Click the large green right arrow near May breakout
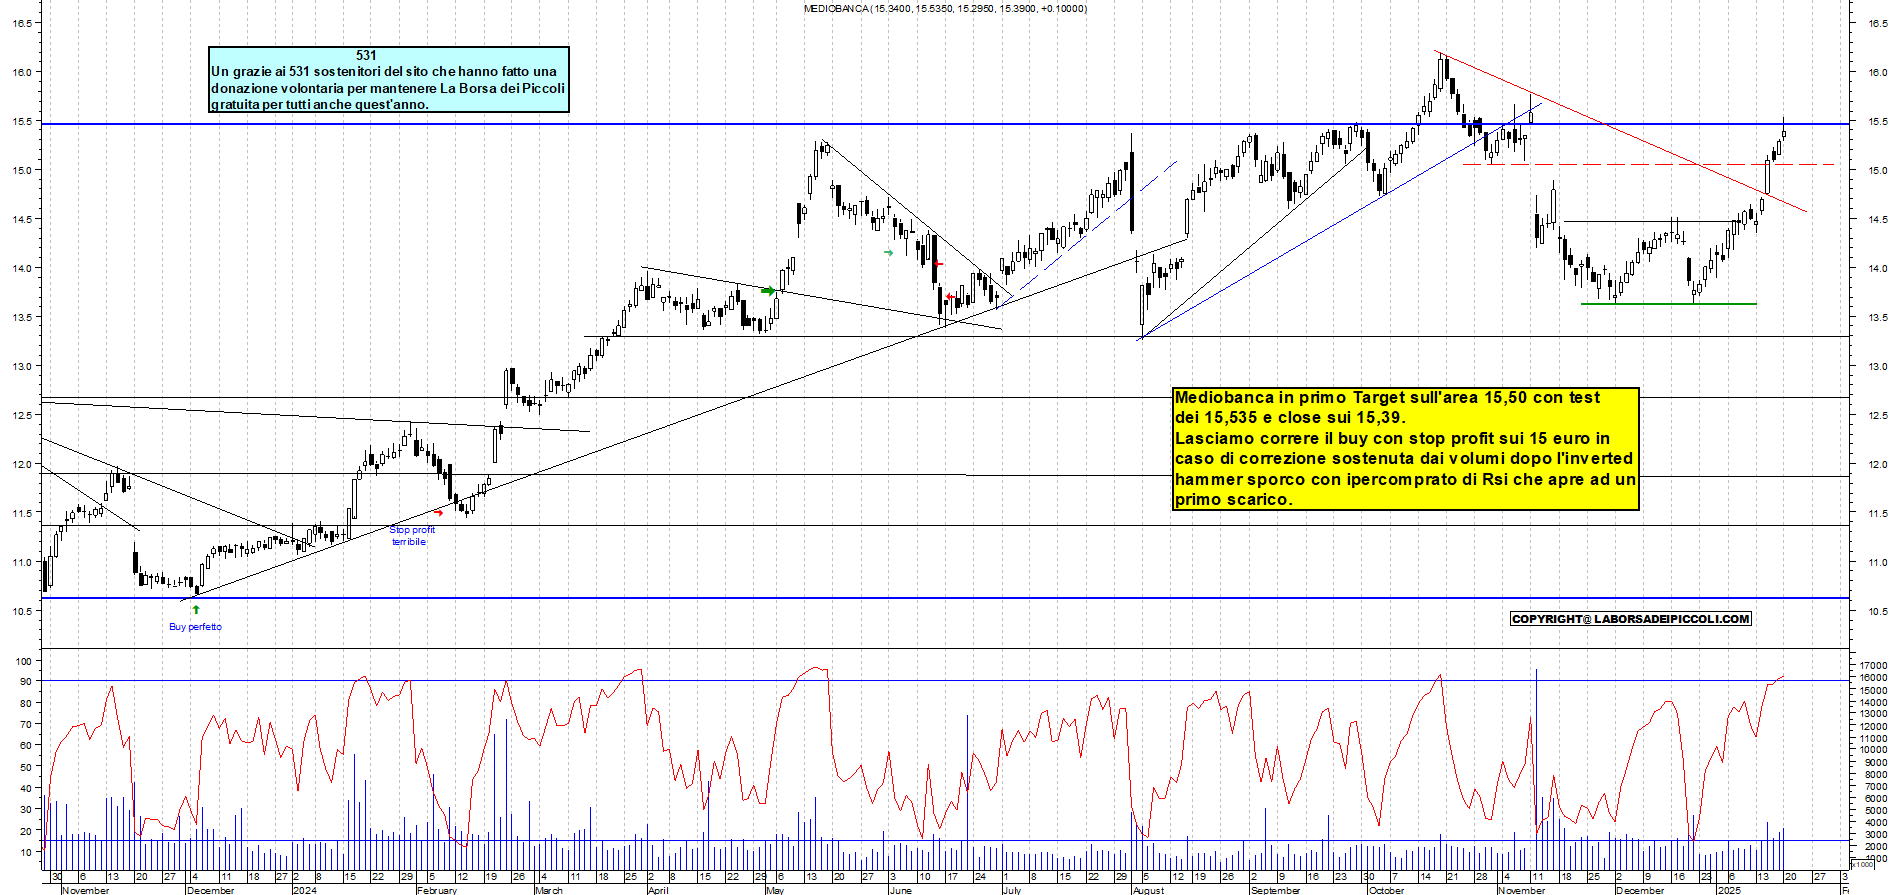Viewport: 1890px width, 895px height. (x=768, y=291)
